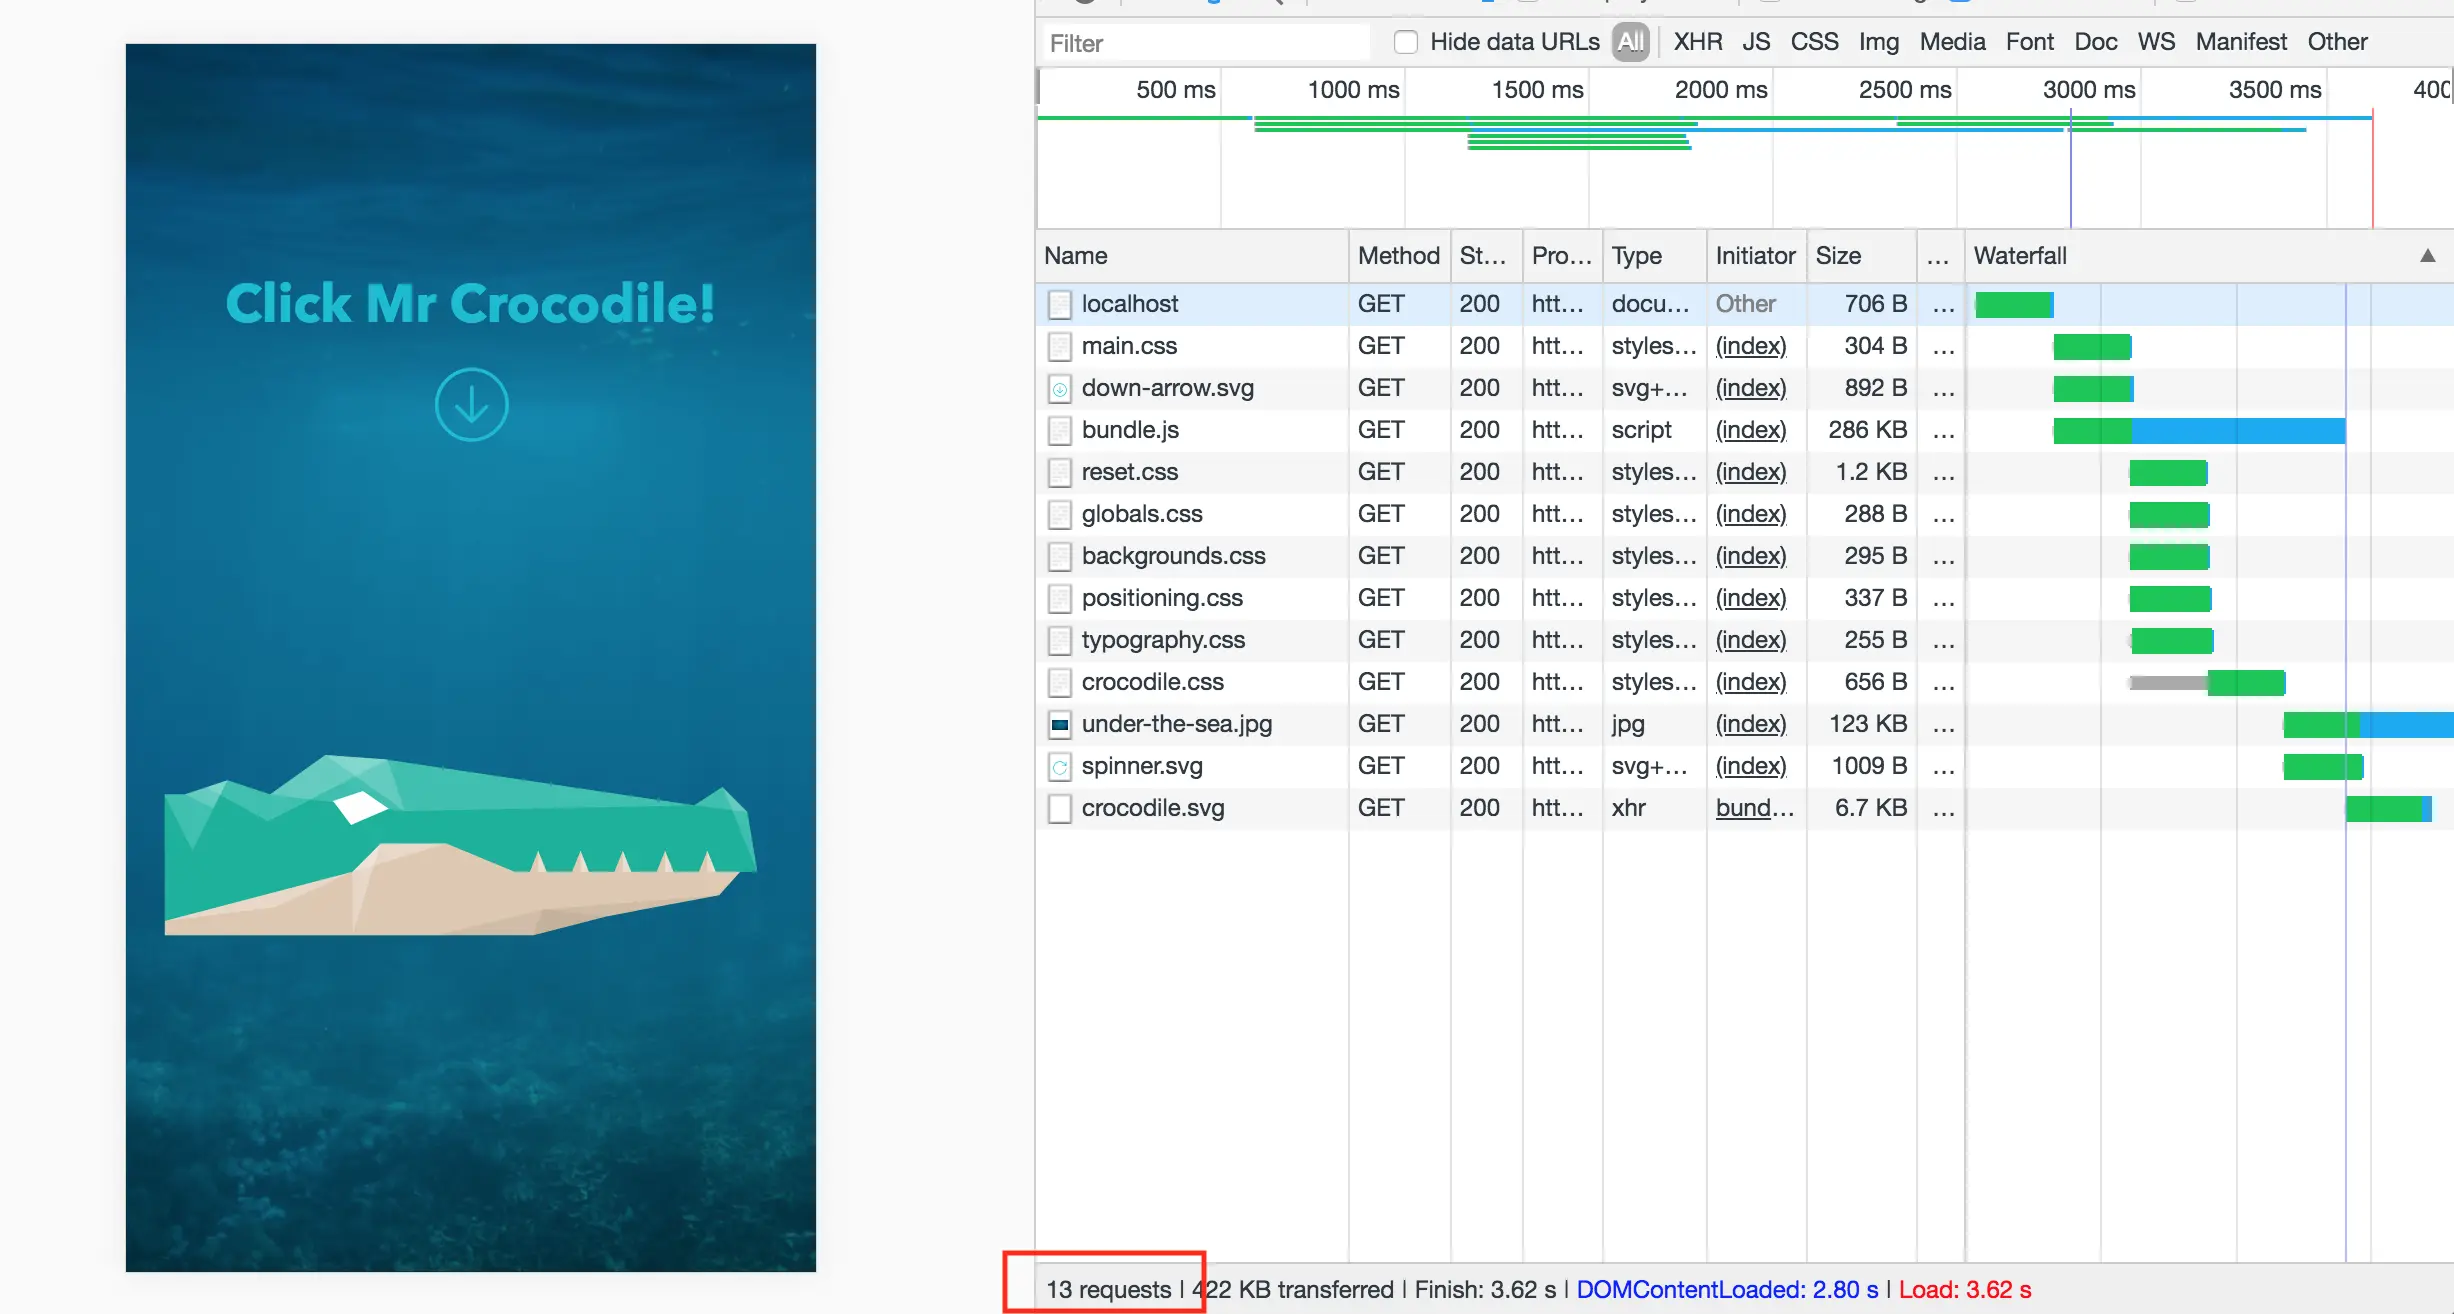
Task: Click the Size column header to sort
Action: tap(1838, 256)
